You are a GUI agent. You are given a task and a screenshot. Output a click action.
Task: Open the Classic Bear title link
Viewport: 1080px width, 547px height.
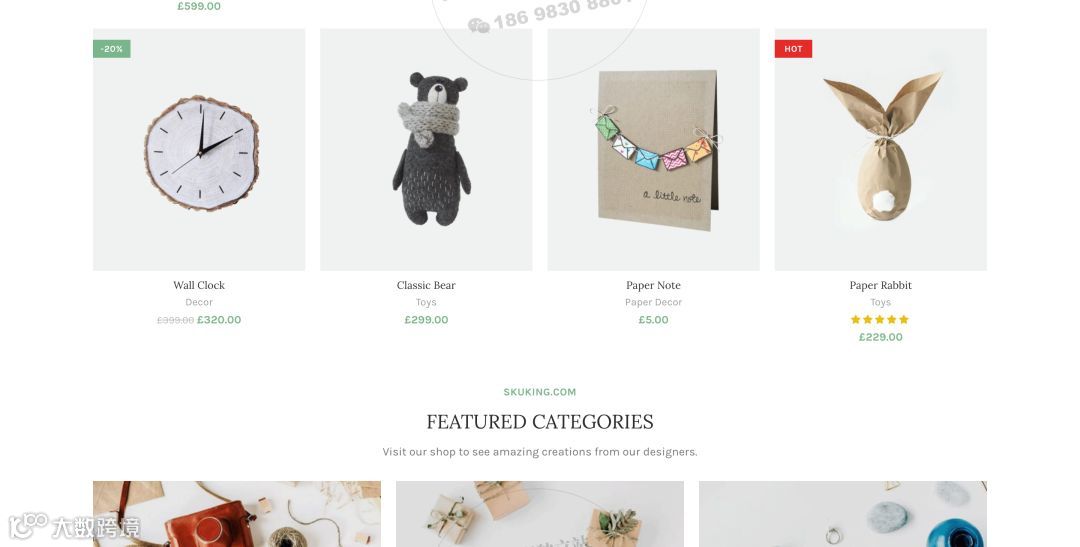pos(426,285)
